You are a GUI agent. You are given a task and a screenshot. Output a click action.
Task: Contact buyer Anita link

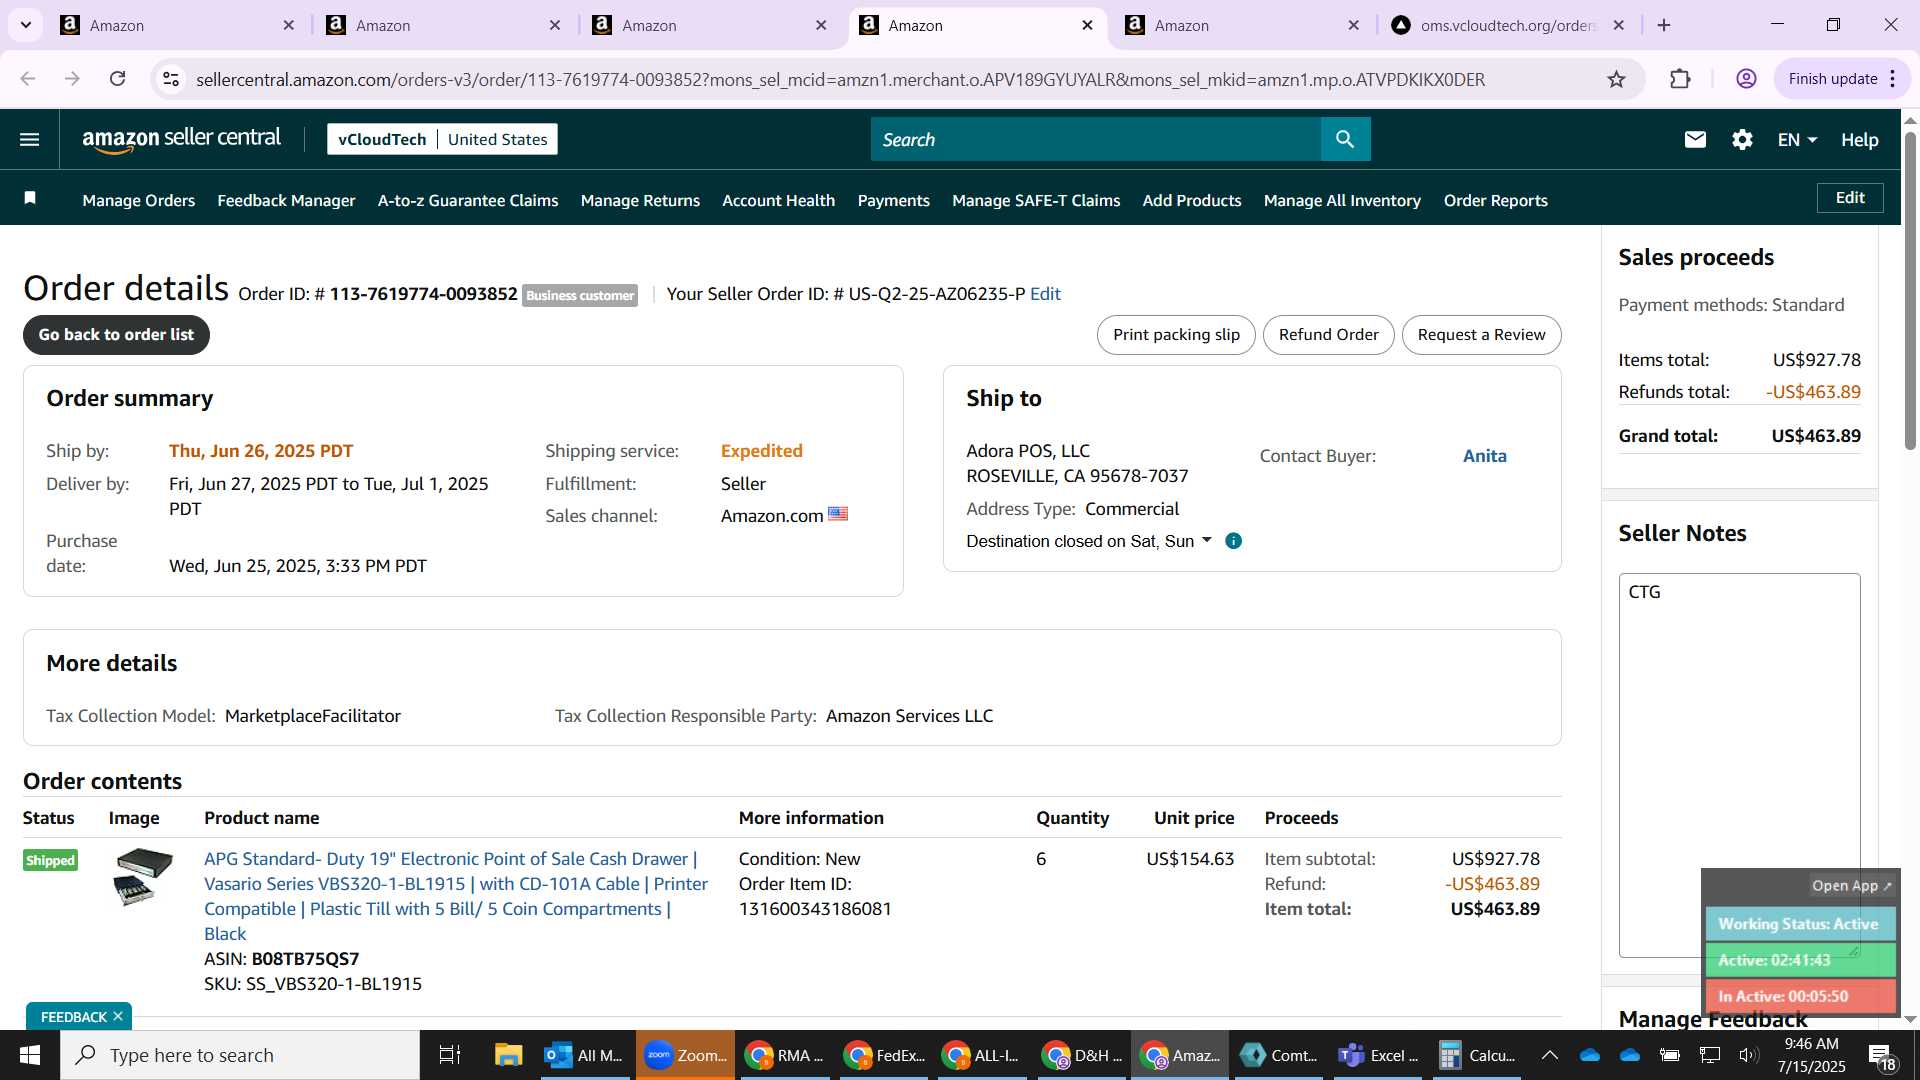pos(1484,456)
